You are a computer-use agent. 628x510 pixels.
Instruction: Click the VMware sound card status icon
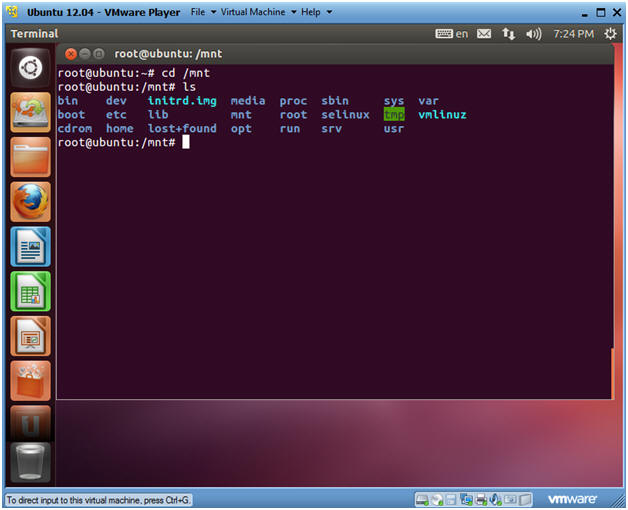(x=495, y=500)
